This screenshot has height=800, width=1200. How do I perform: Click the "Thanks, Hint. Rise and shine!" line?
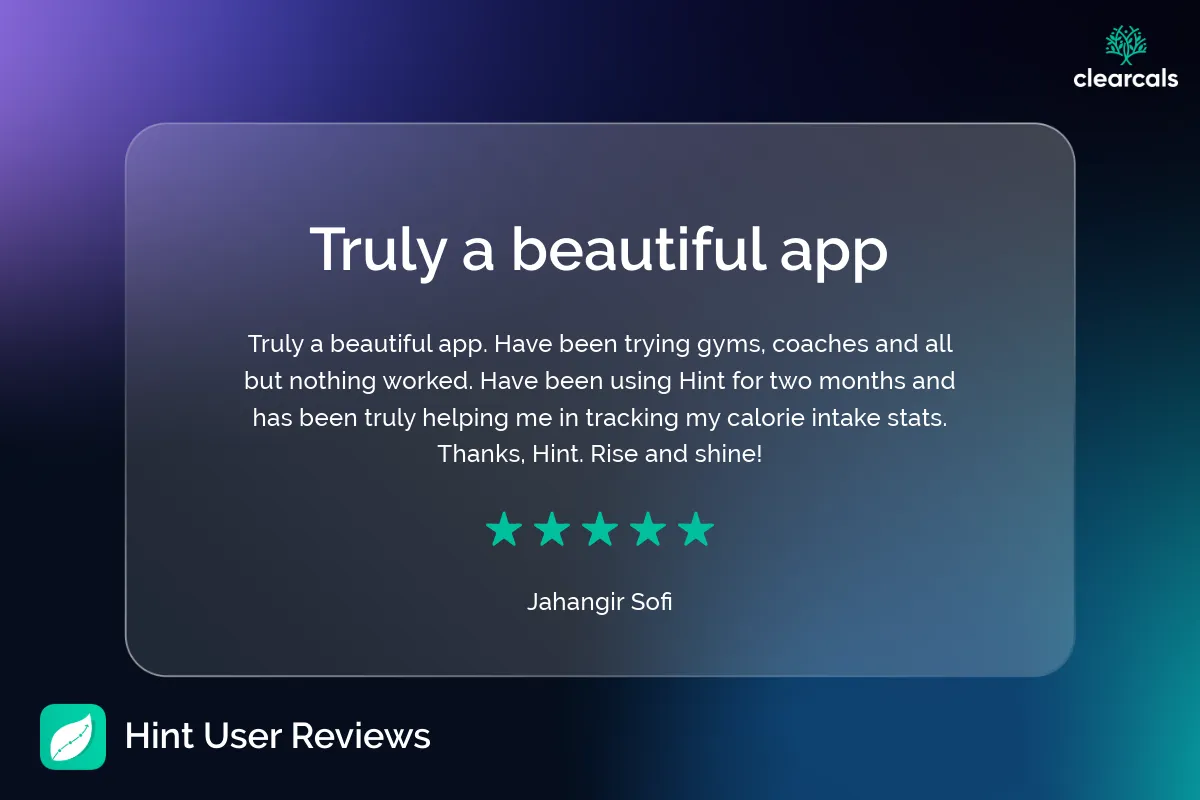coord(600,454)
